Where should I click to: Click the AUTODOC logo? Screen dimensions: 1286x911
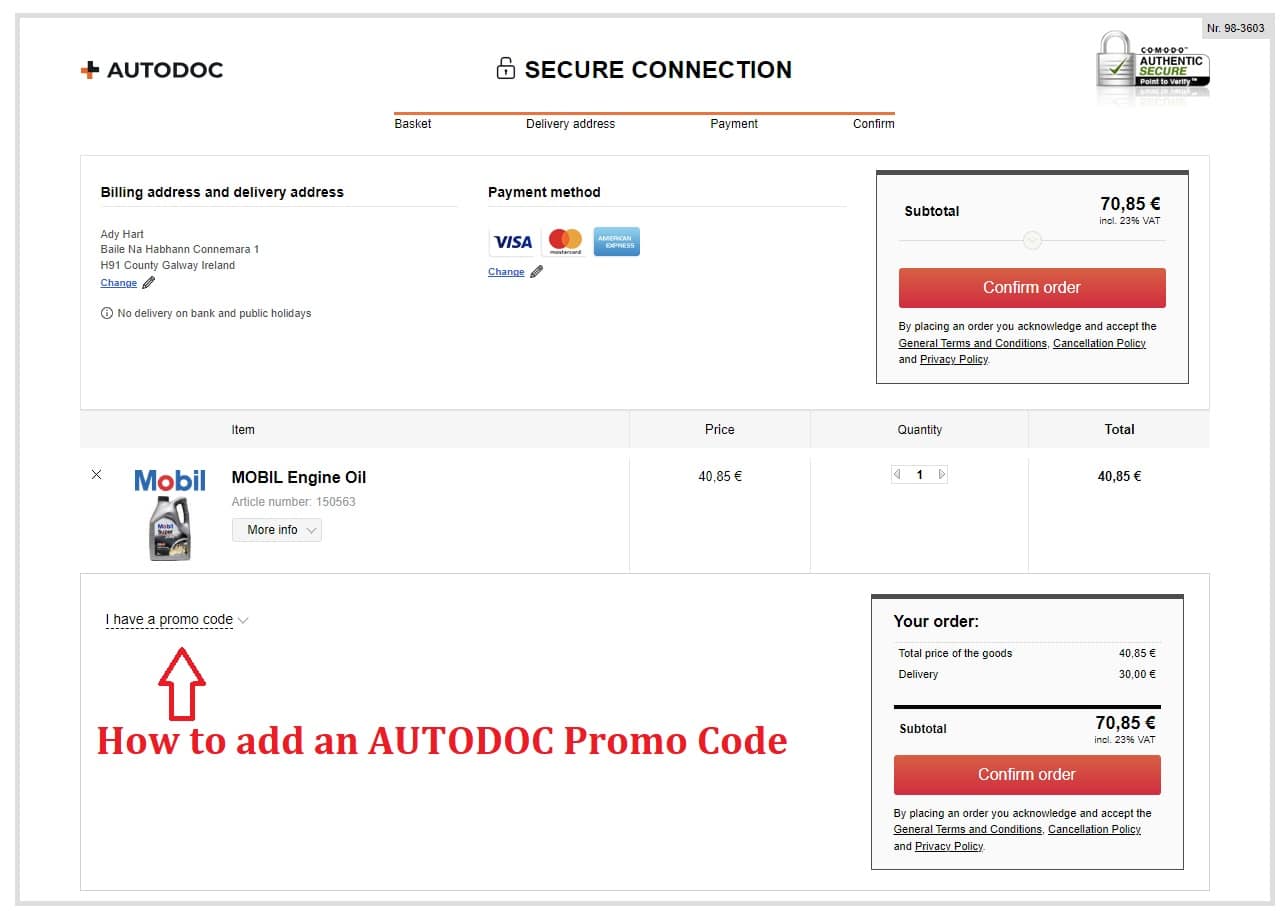point(151,70)
